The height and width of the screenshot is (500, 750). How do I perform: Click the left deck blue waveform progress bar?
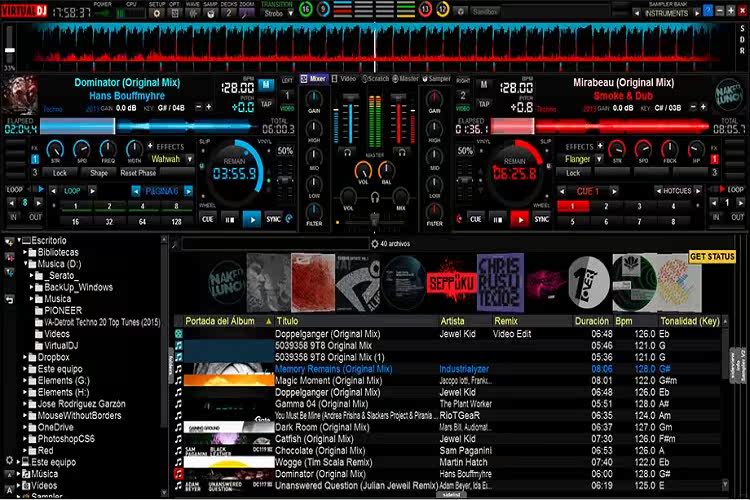point(146,127)
